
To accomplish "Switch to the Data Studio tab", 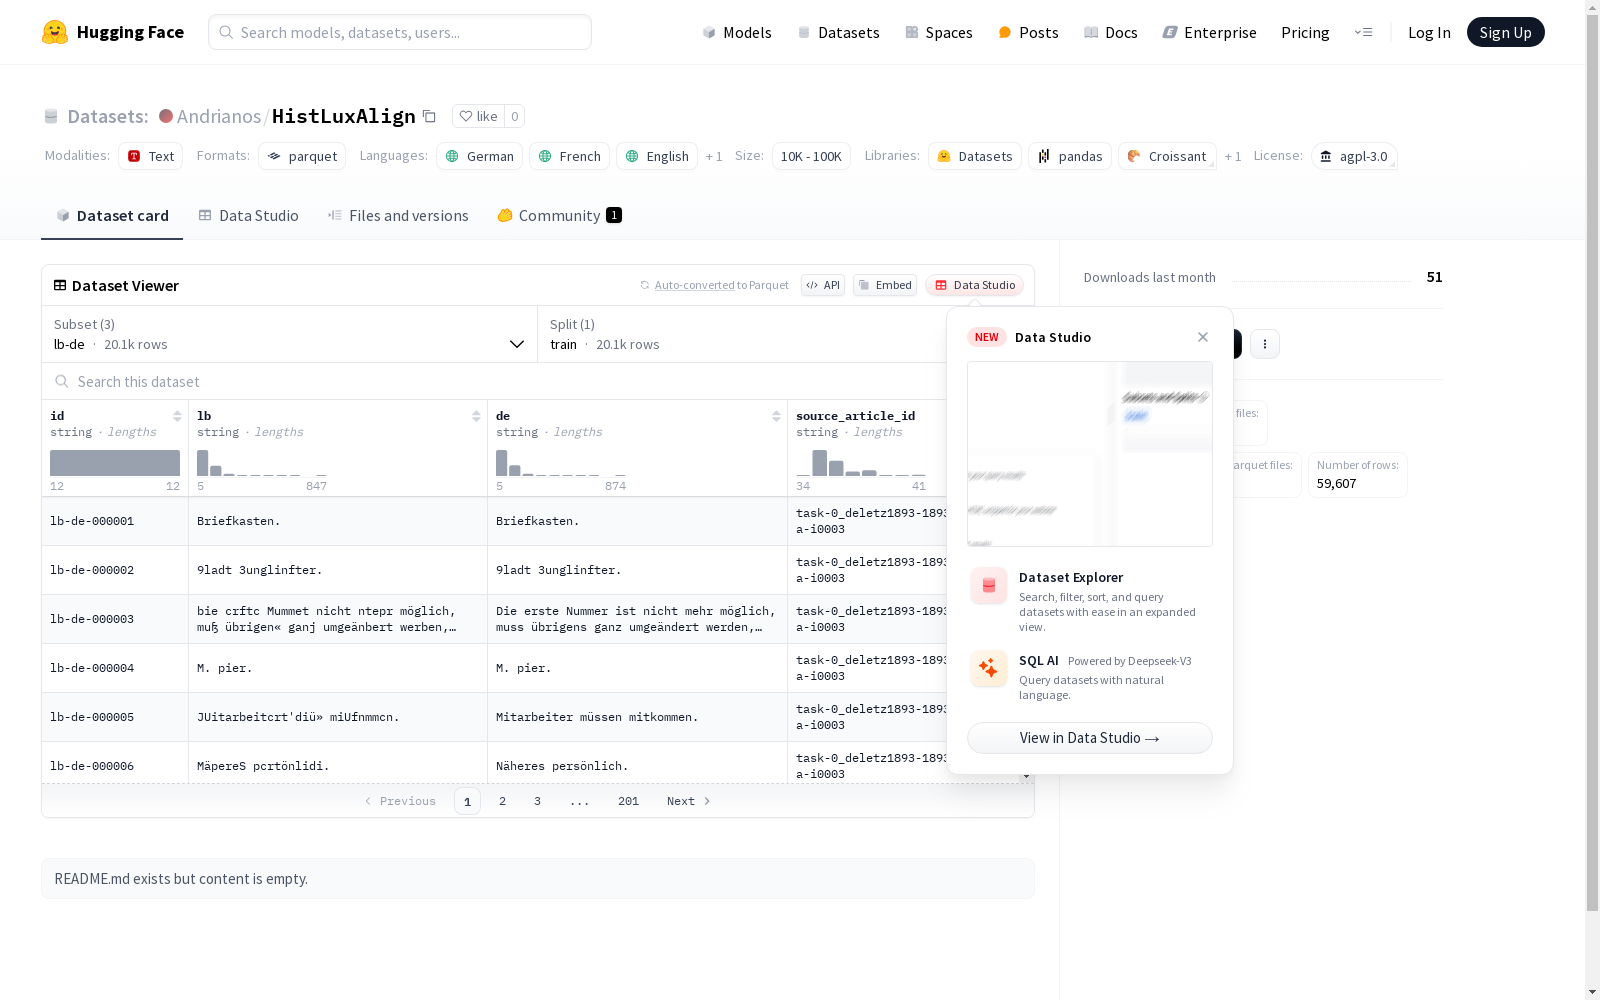I will point(248,216).
